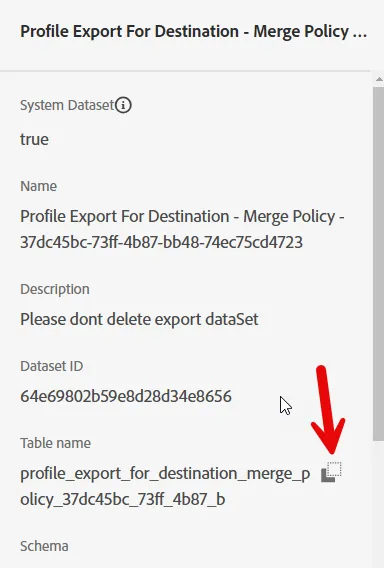The height and width of the screenshot is (568, 384).
Task: Click the truncated panel title heading
Action: pos(193,32)
